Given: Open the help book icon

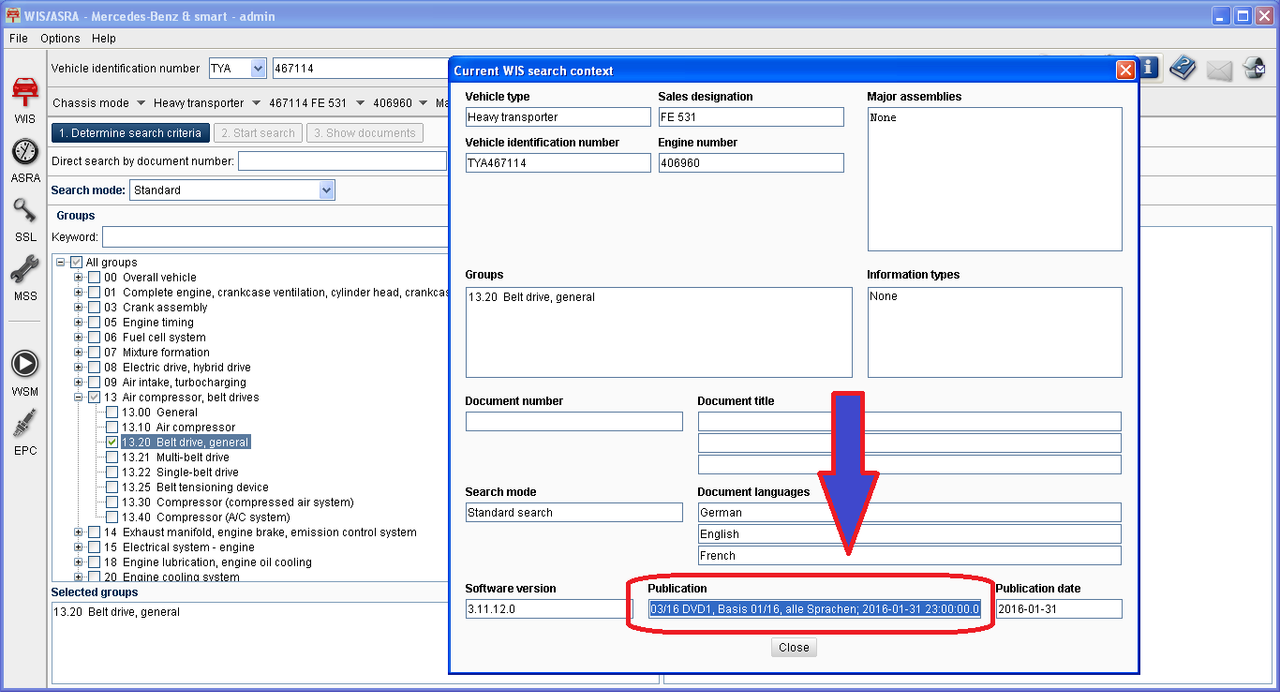Looking at the screenshot, I should 1183,68.
